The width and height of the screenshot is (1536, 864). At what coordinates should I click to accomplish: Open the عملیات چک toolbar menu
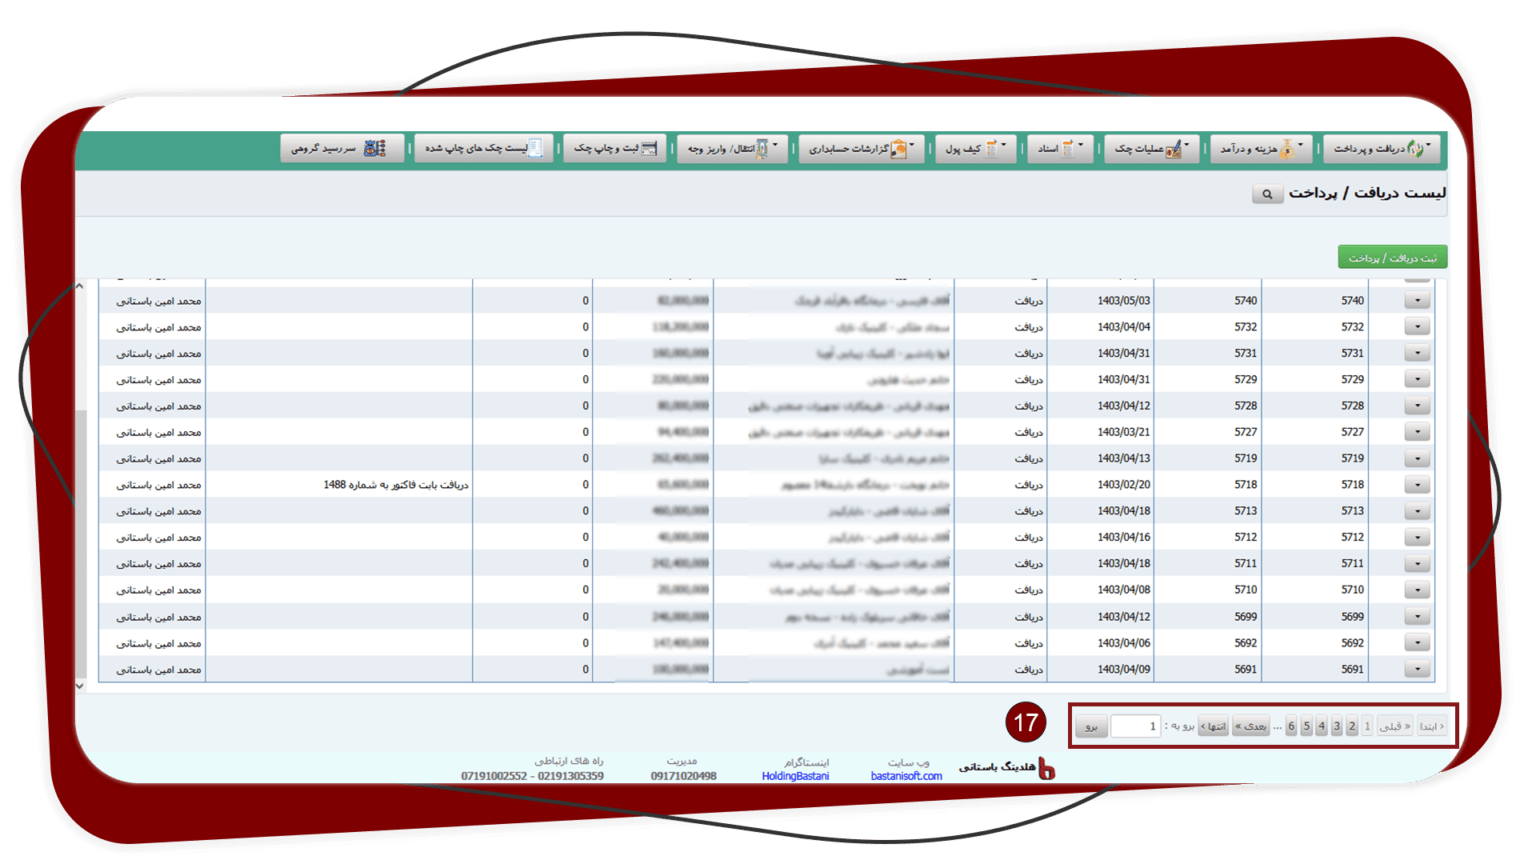click(1151, 149)
